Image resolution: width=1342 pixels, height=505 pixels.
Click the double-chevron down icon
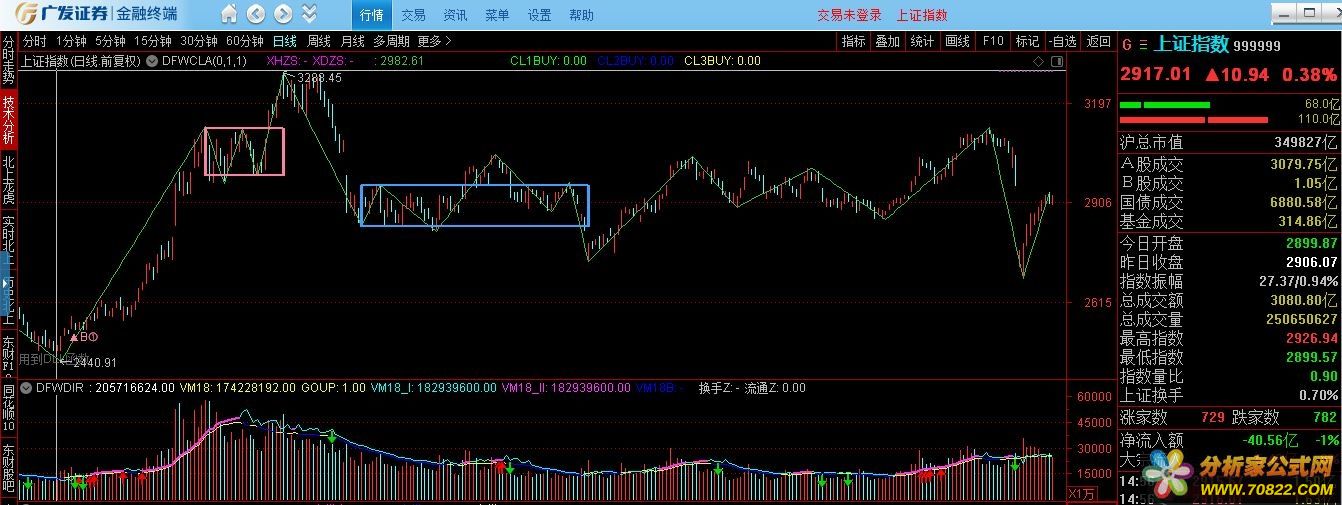(309, 14)
